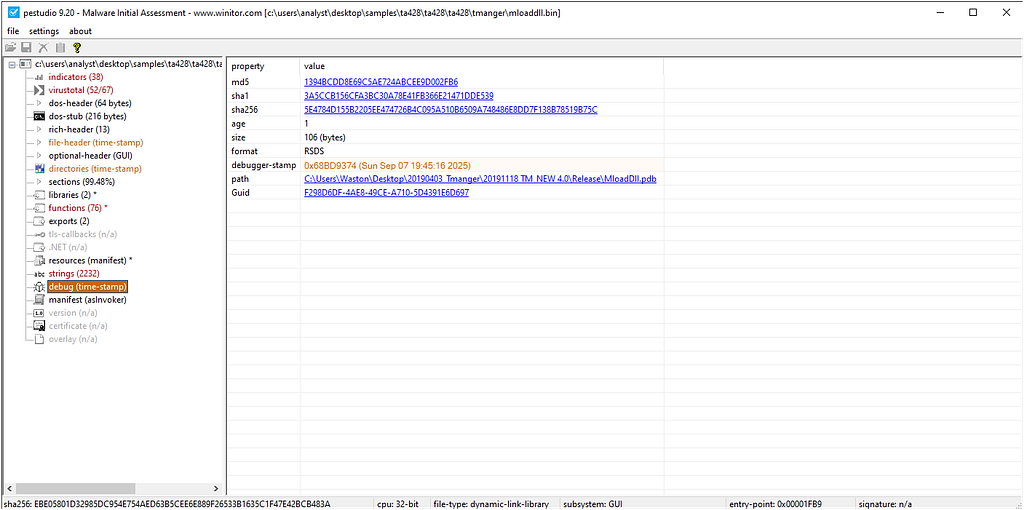Click the tree horizontal scrollbar left arrow
1024x510 pixels.
pyautogui.click(x=8, y=488)
